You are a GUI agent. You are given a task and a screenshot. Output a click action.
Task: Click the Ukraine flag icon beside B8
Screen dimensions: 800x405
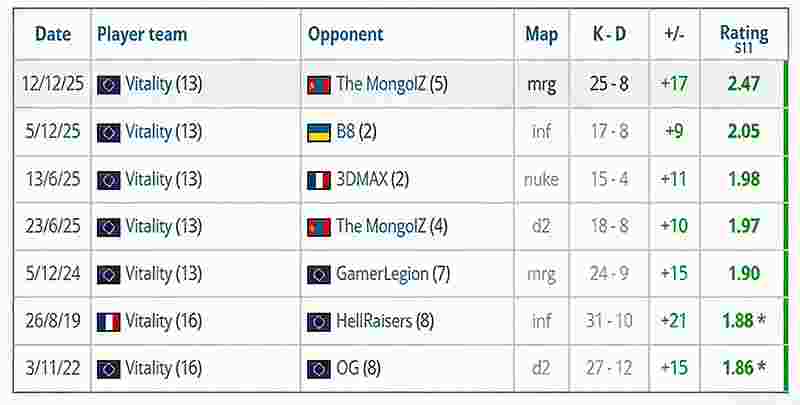(319, 132)
